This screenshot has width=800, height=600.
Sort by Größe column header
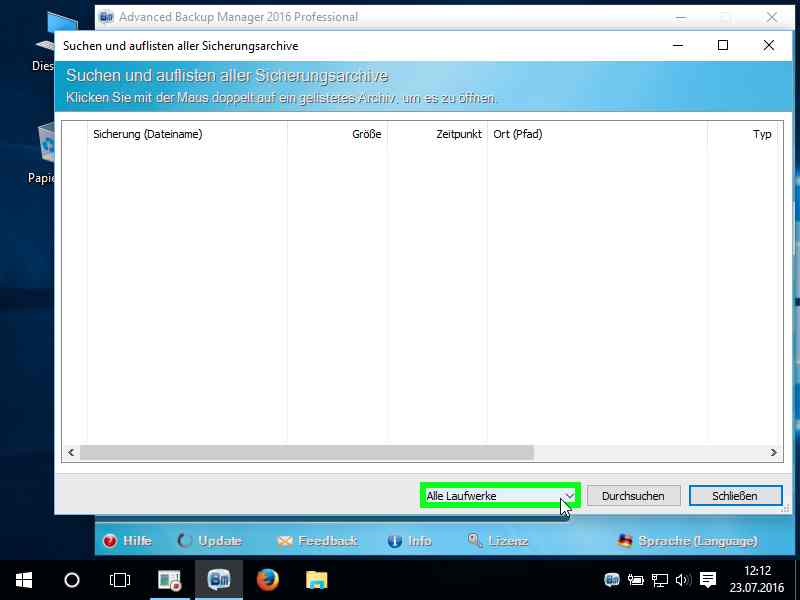pos(337,134)
